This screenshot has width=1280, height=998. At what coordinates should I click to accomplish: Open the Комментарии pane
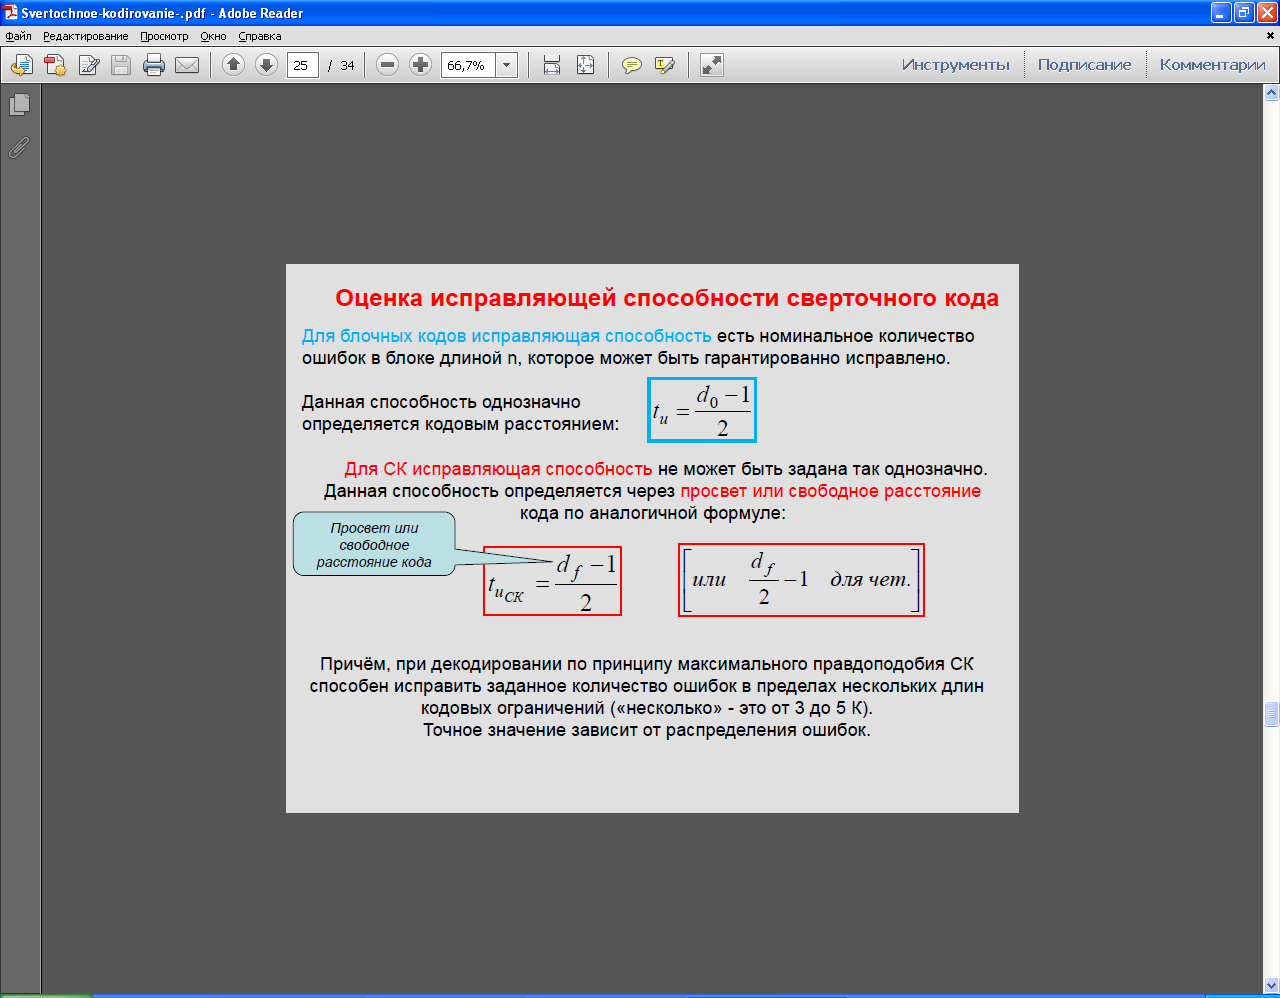(x=1212, y=65)
